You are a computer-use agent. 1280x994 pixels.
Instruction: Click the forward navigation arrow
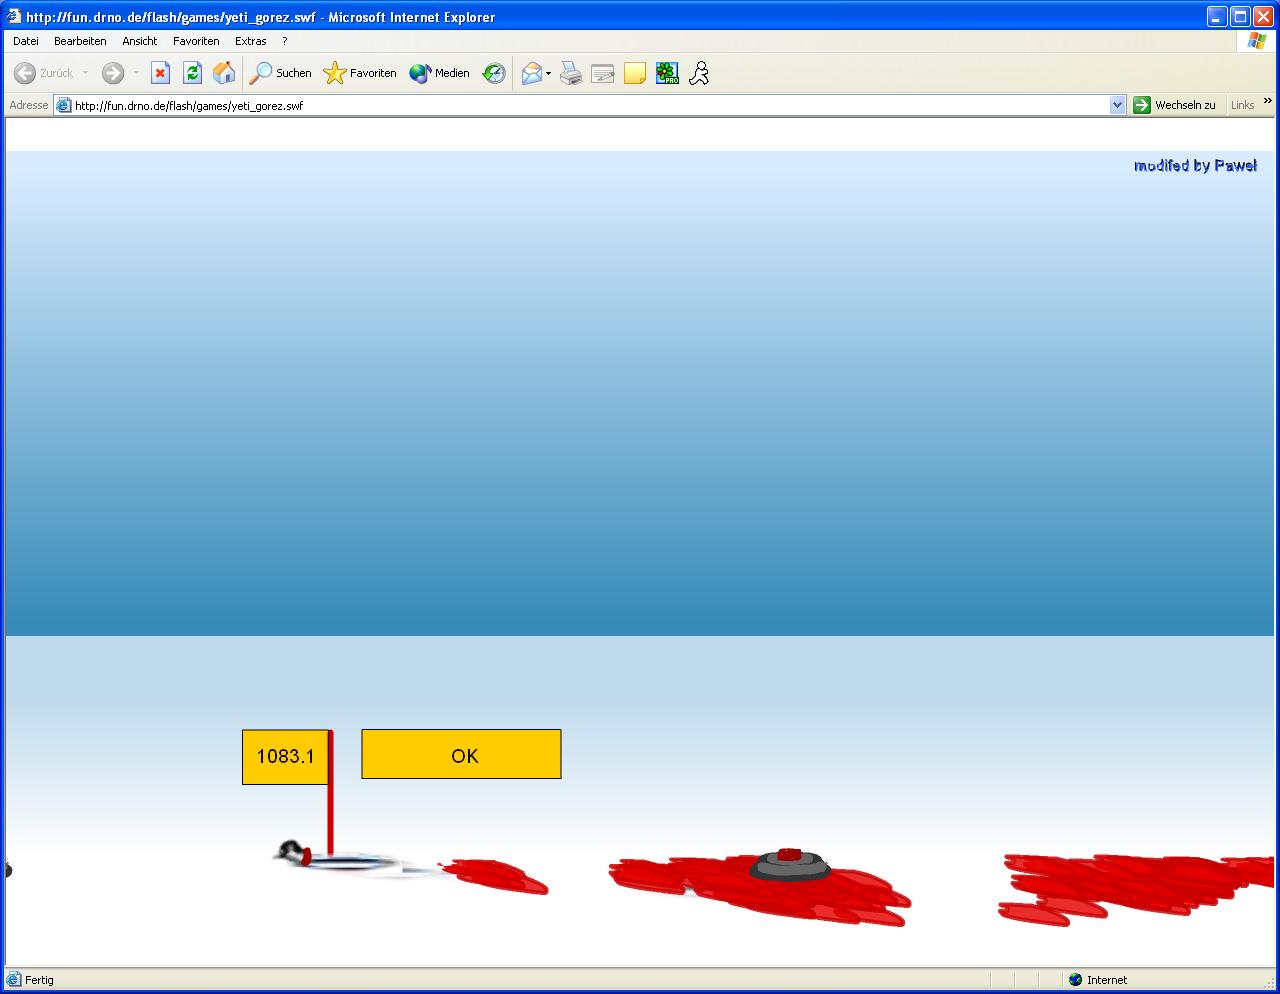point(113,73)
